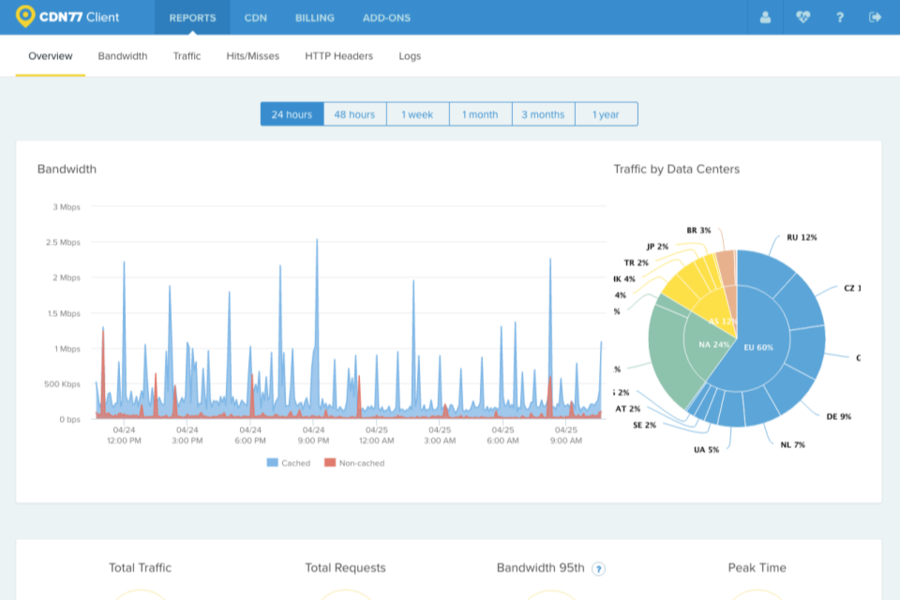The image size is (900, 600).
Task: Click the AT 2% pie label
Action: click(627, 409)
